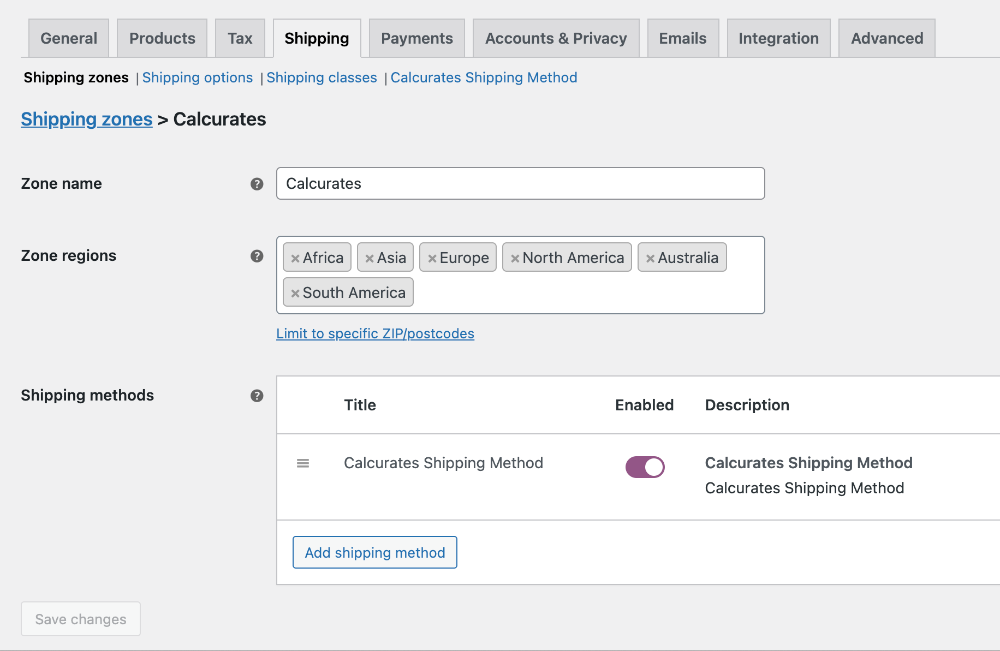The height and width of the screenshot is (651, 1000).
Task: Follow the Shipping zones breadcrumb link
Action: coord(87,119)
